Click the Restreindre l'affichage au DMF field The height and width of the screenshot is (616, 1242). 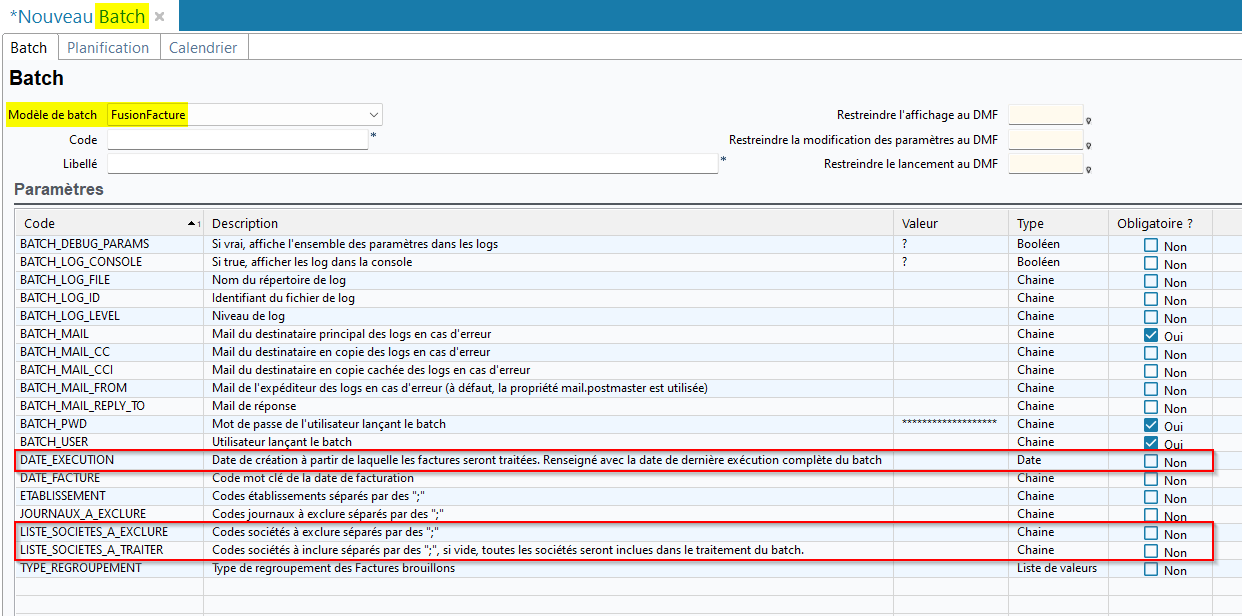[x=1046, y=115]
